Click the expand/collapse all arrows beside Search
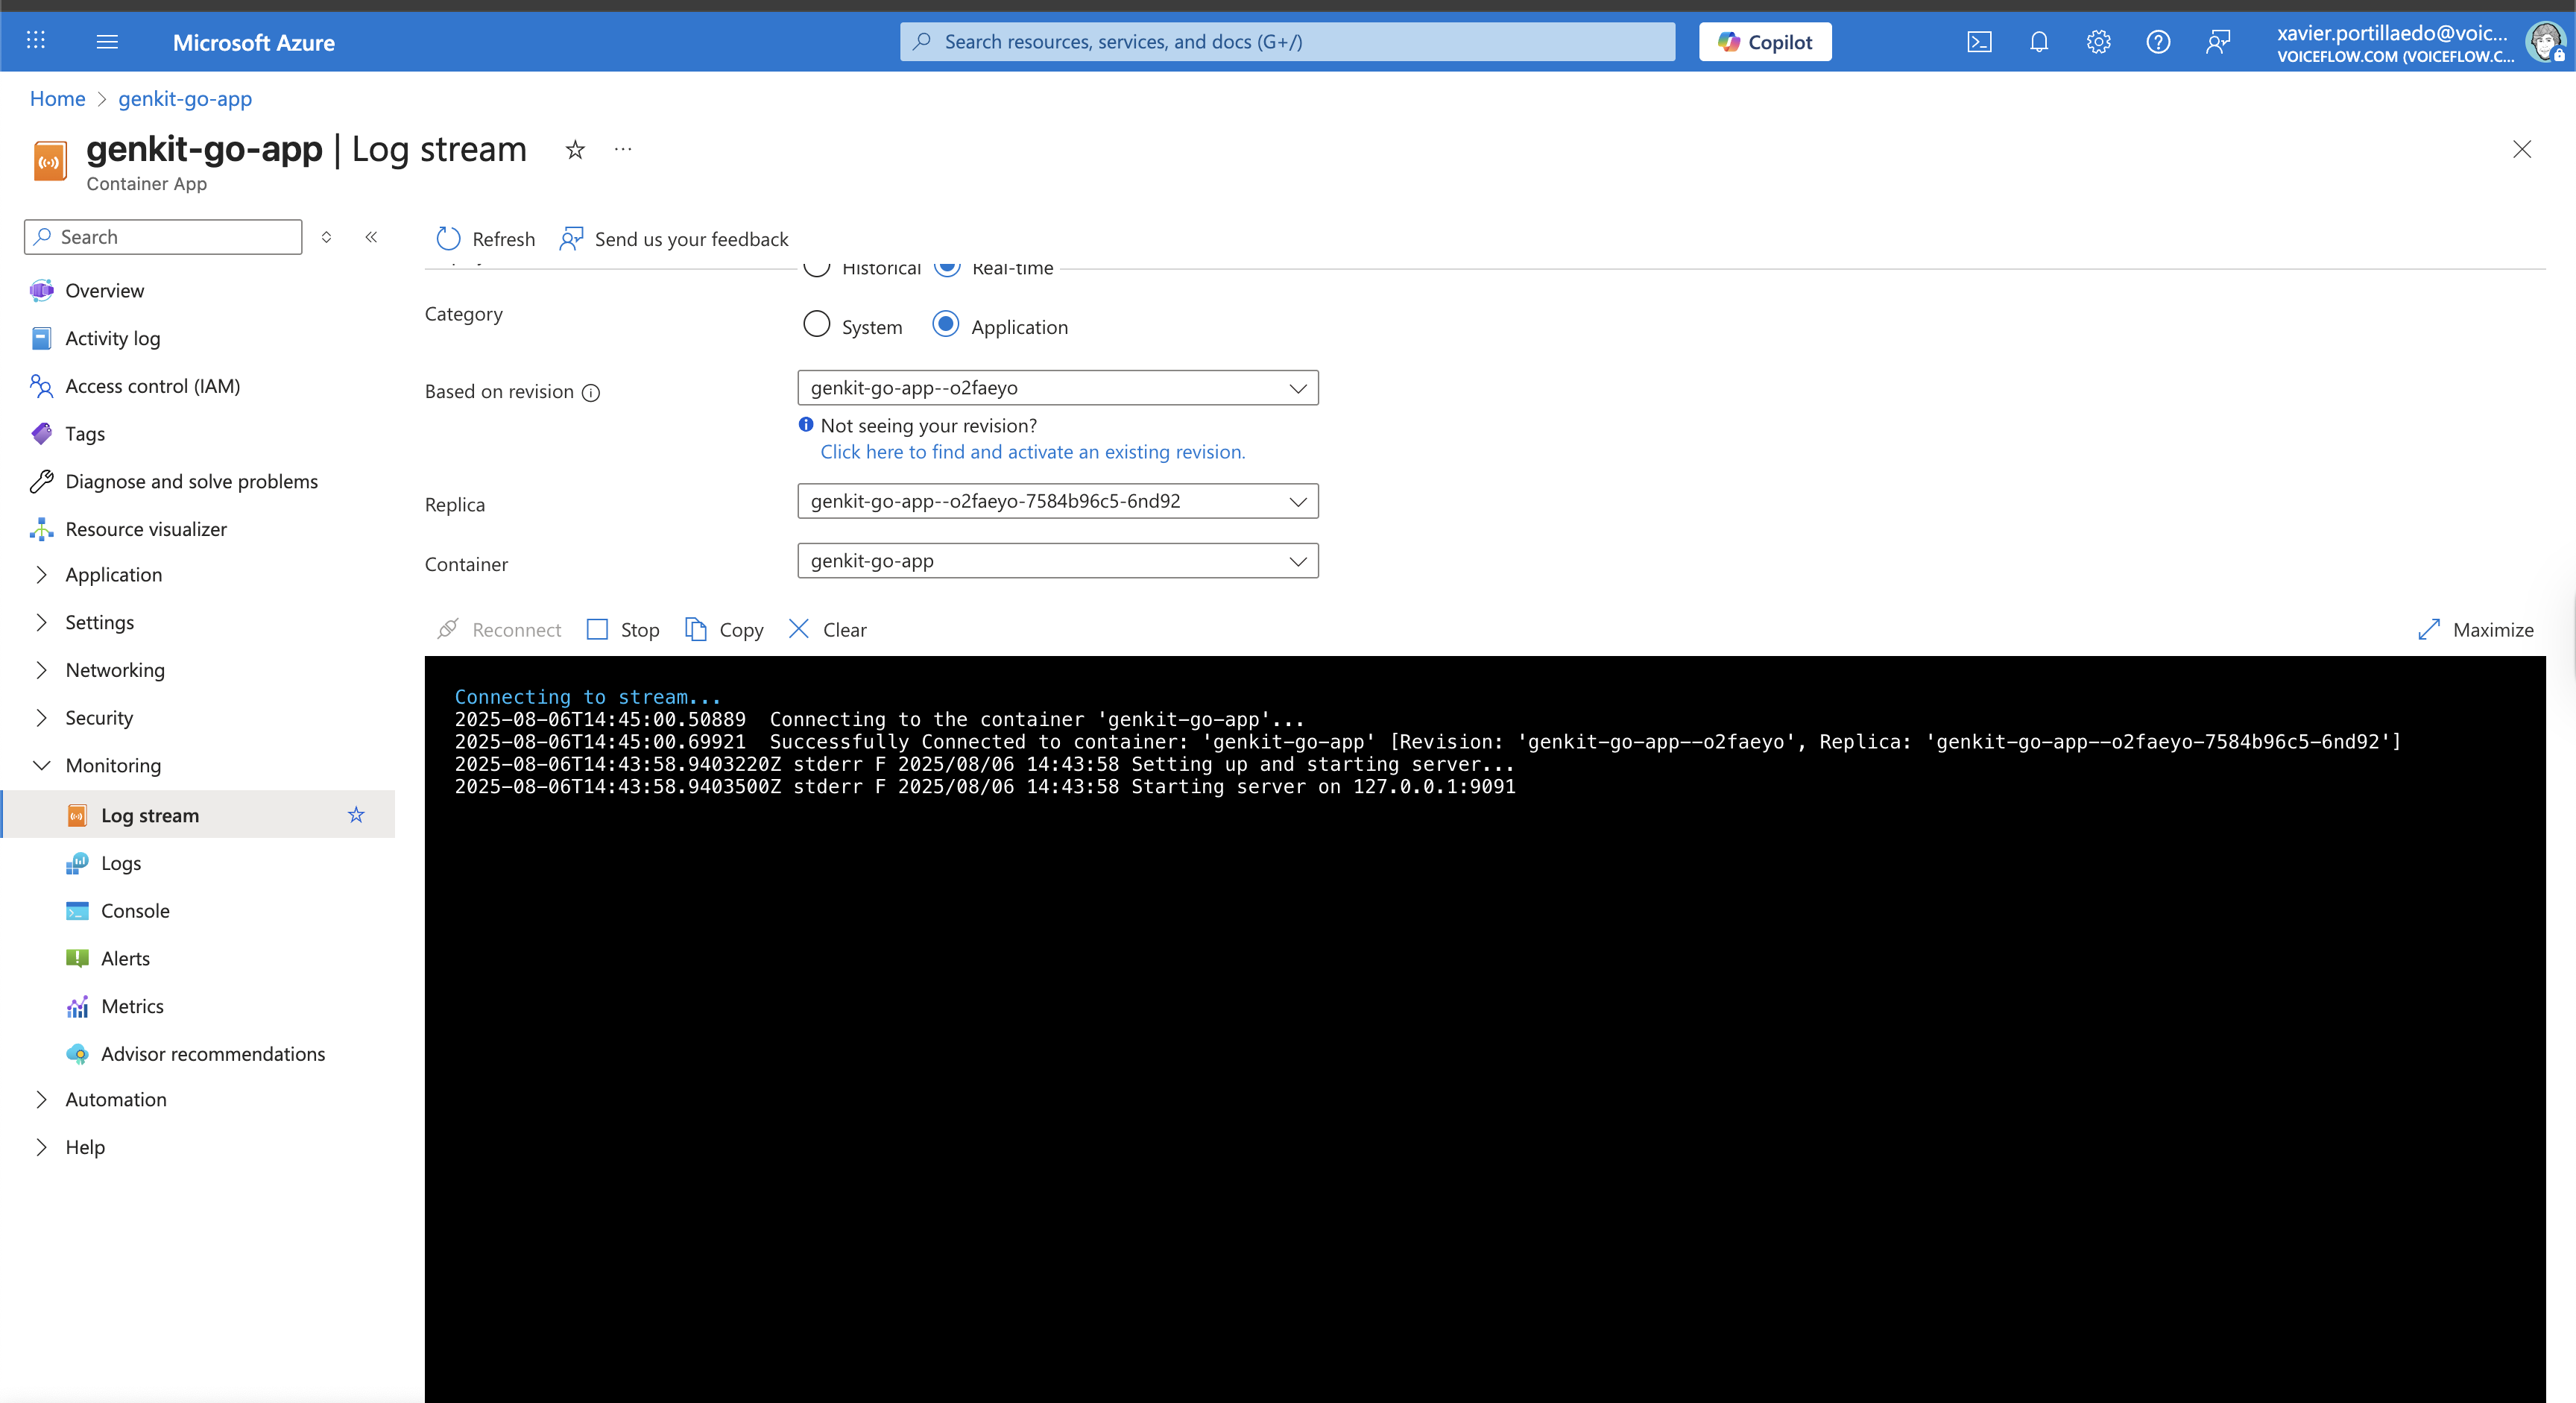Image resolution: width=2576 pixels, height=1403 pixels. pyautogui.click(x=326, y=237)
